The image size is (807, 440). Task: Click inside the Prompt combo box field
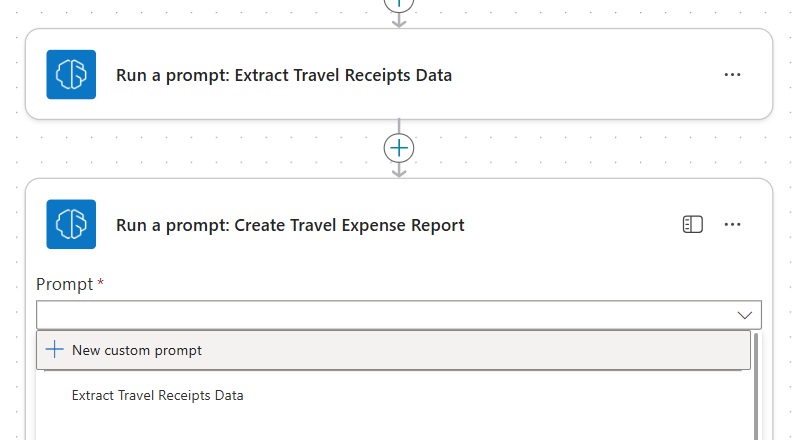[380, 315]
